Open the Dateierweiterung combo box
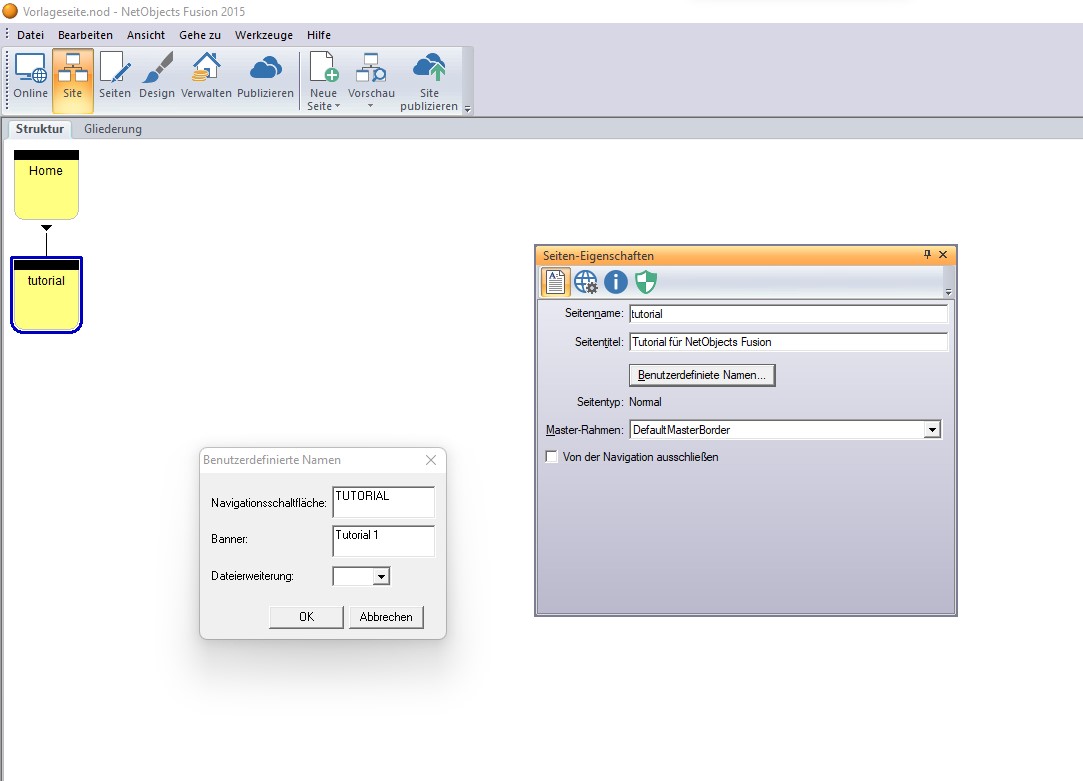Image resolution: width=1083 pixels, height=781 pixels. click(380, 576)
